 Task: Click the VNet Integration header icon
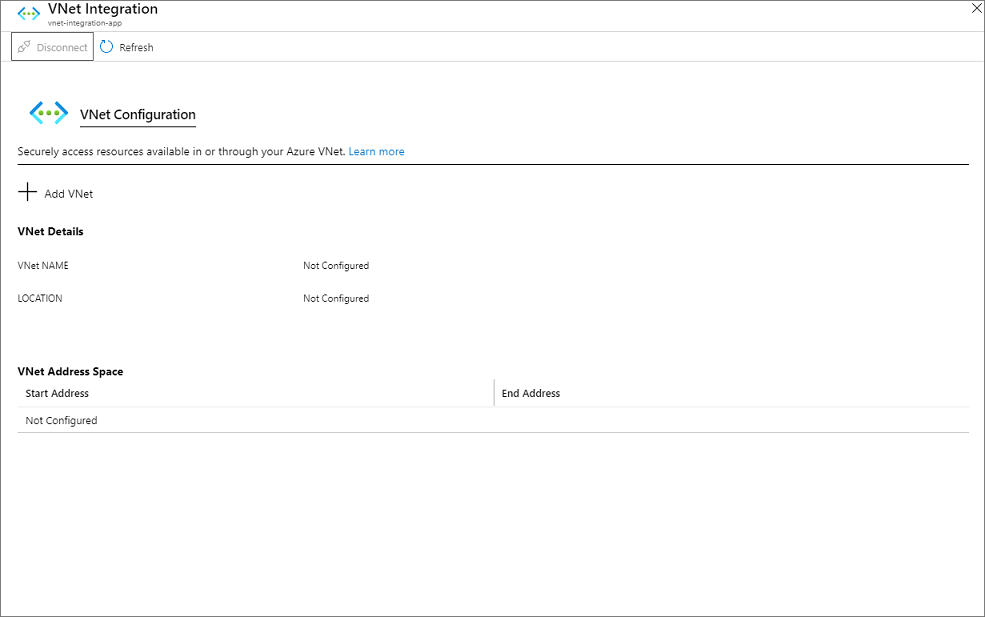pos(28,13)
